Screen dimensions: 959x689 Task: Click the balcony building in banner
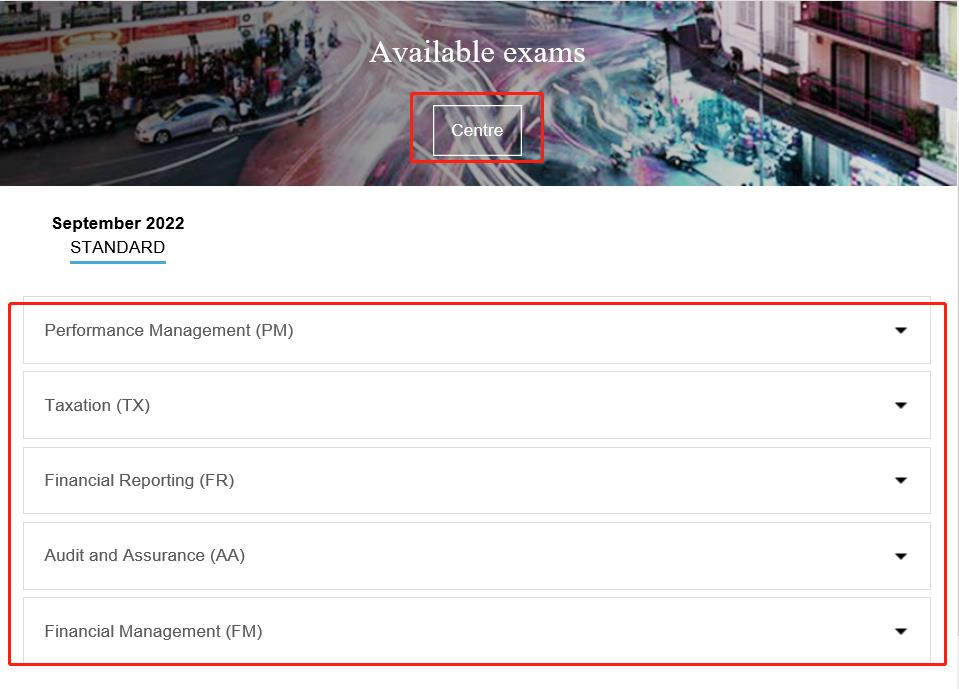click(860, 80)
